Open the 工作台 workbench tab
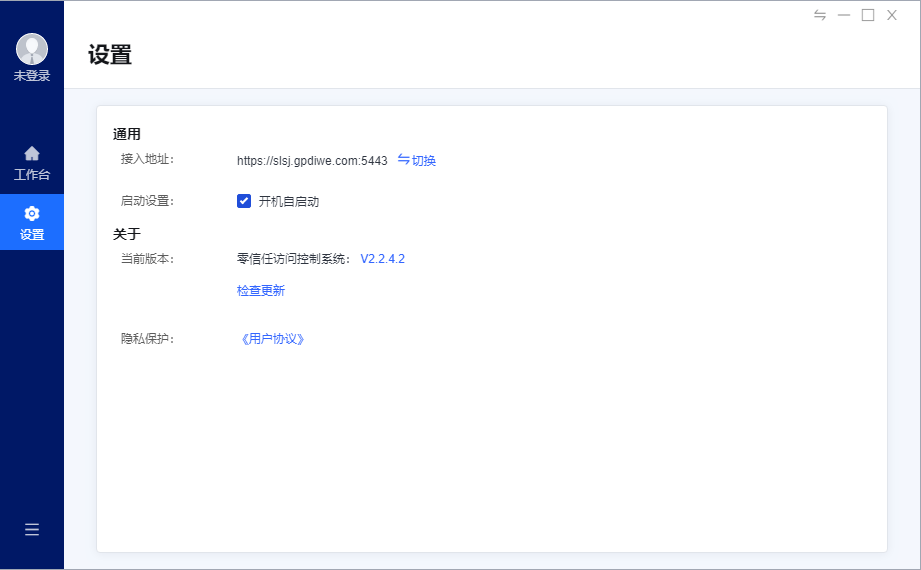The width and height of the screenshot is (921, 570). [x=32, y=163]
